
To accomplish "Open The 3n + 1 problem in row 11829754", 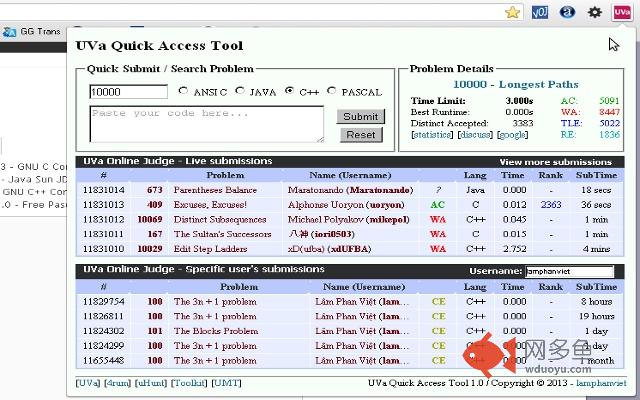I will (215, 302).
